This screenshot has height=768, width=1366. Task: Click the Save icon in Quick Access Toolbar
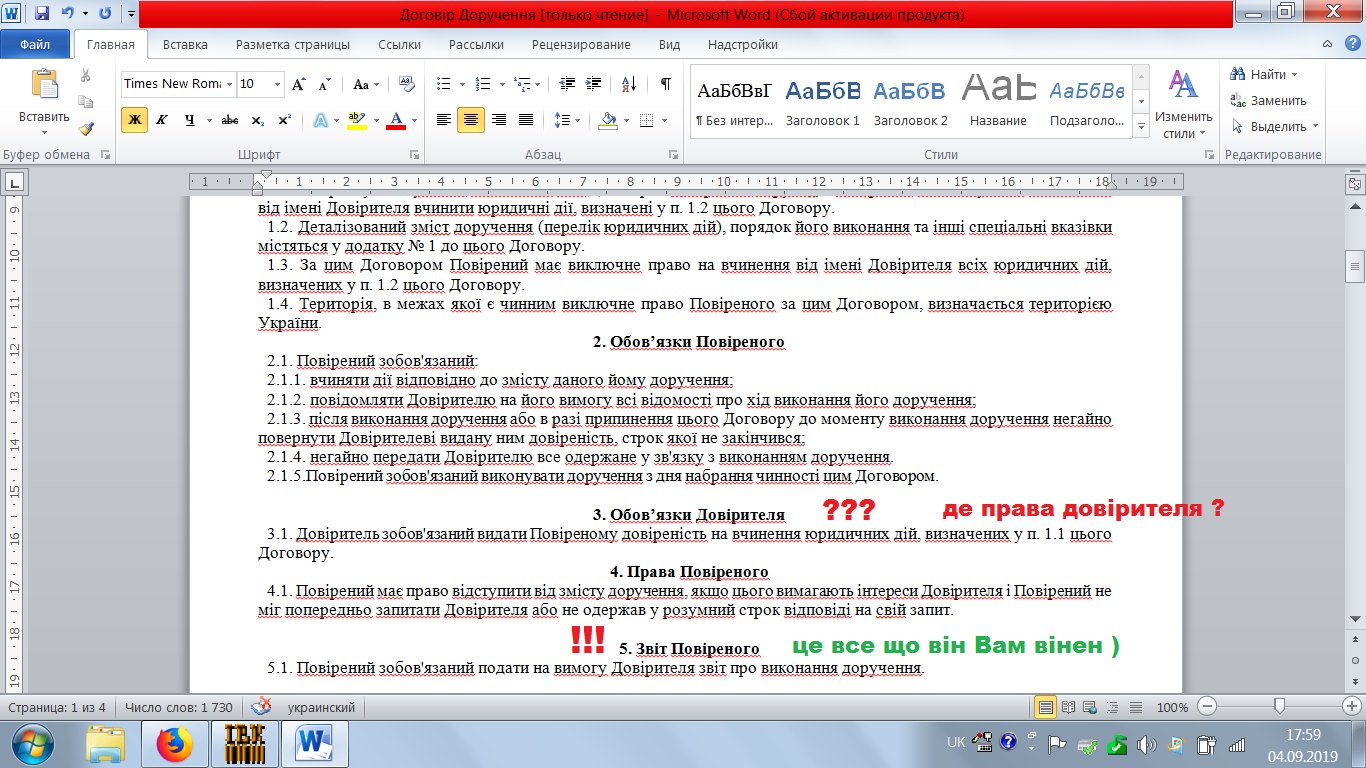41,14
